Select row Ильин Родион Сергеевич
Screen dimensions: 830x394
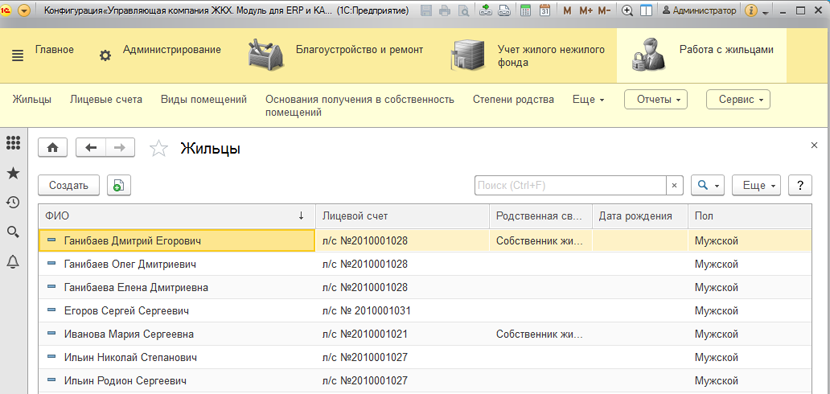click(x=425, y=381)
